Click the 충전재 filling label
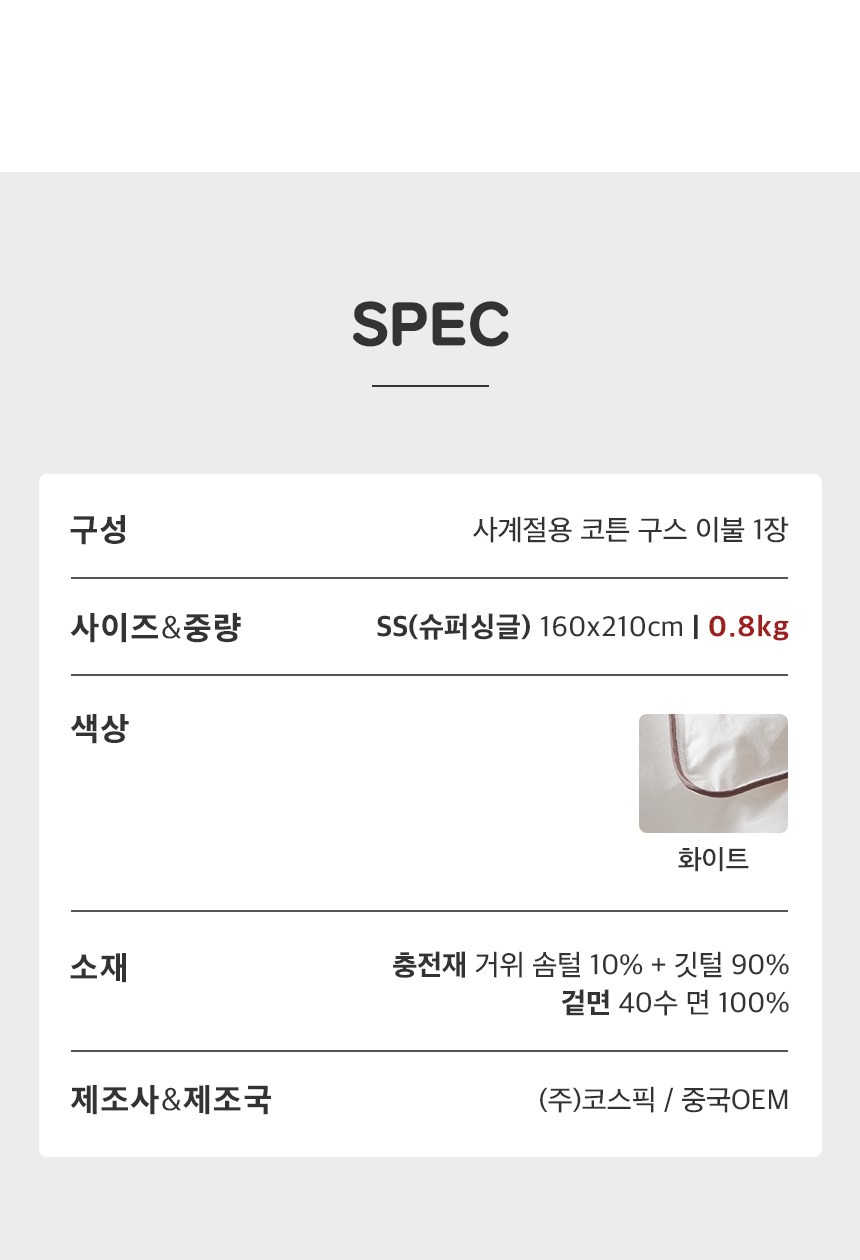 click(429, 965)
